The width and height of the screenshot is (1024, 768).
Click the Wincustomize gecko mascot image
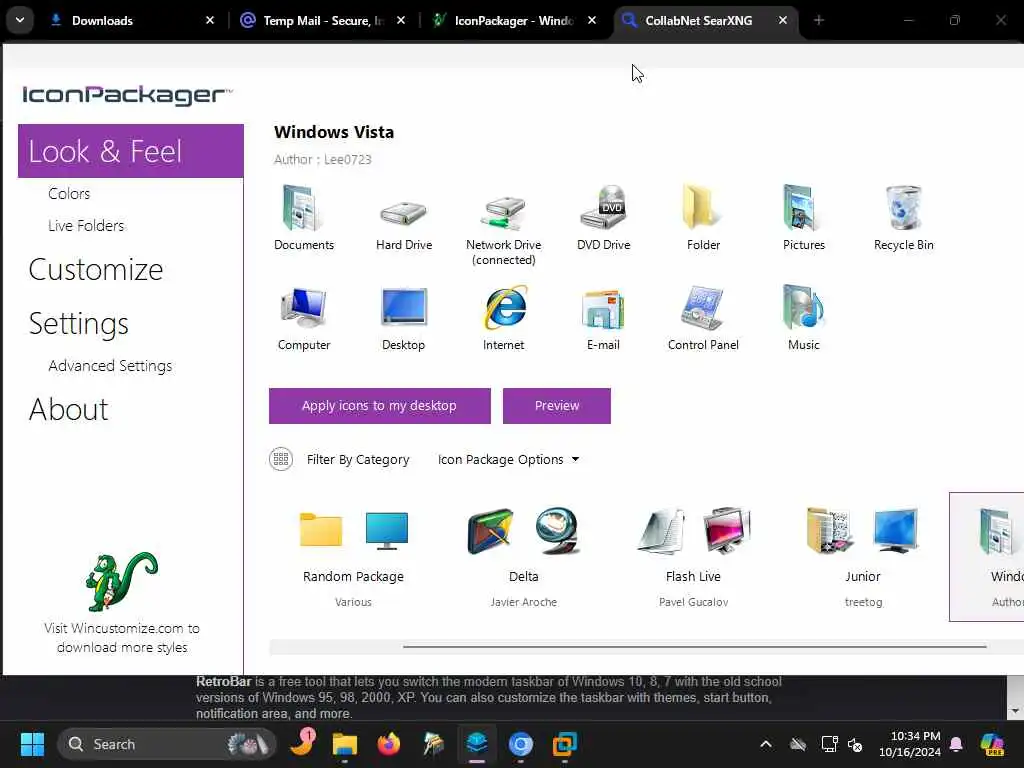tap(121, 581)
